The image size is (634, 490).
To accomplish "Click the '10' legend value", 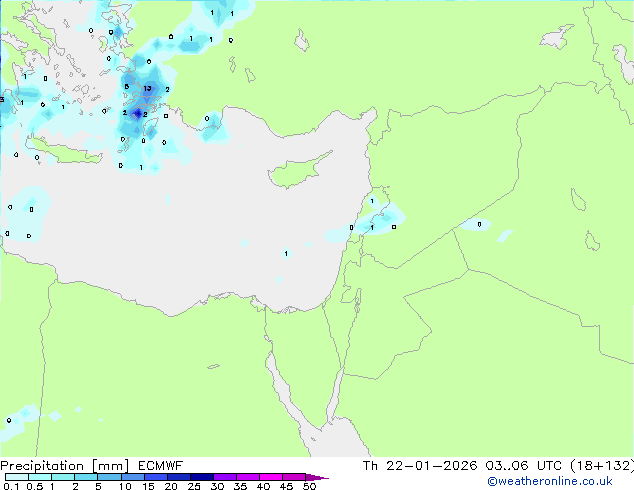I will pos(125,486).
